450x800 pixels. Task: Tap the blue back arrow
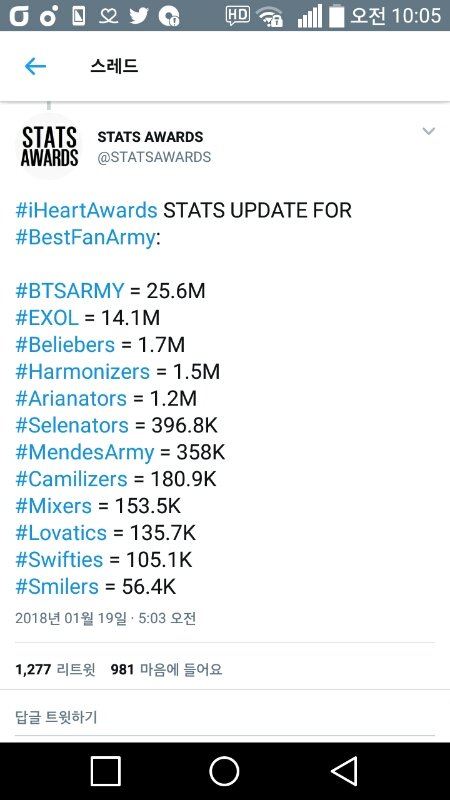(35, 66)
